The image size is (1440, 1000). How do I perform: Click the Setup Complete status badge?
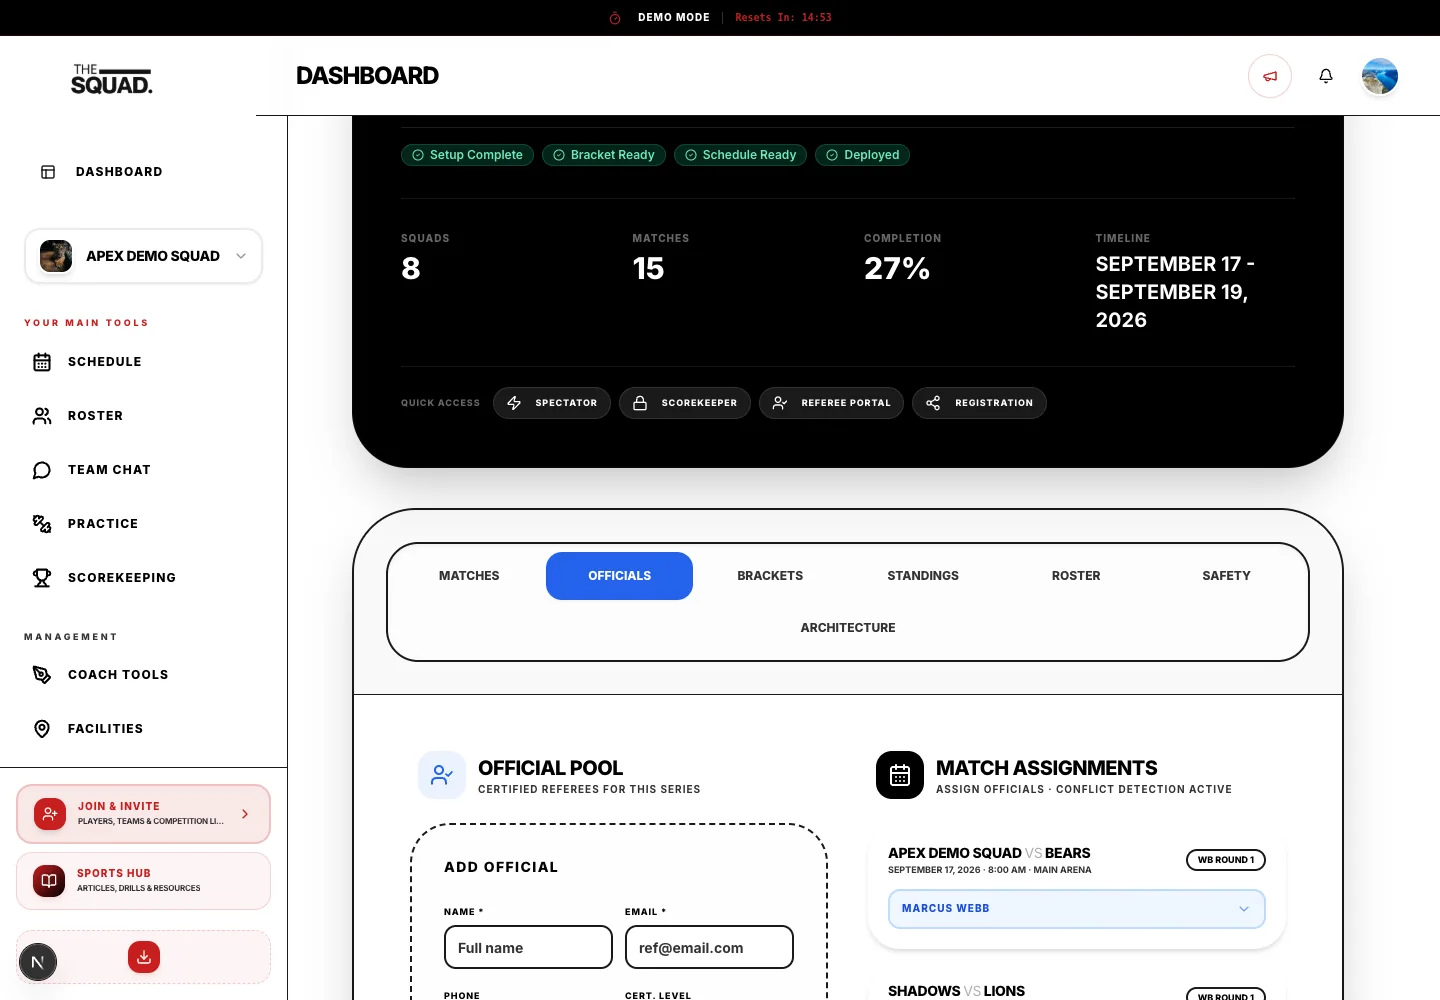tap(467, 155)
